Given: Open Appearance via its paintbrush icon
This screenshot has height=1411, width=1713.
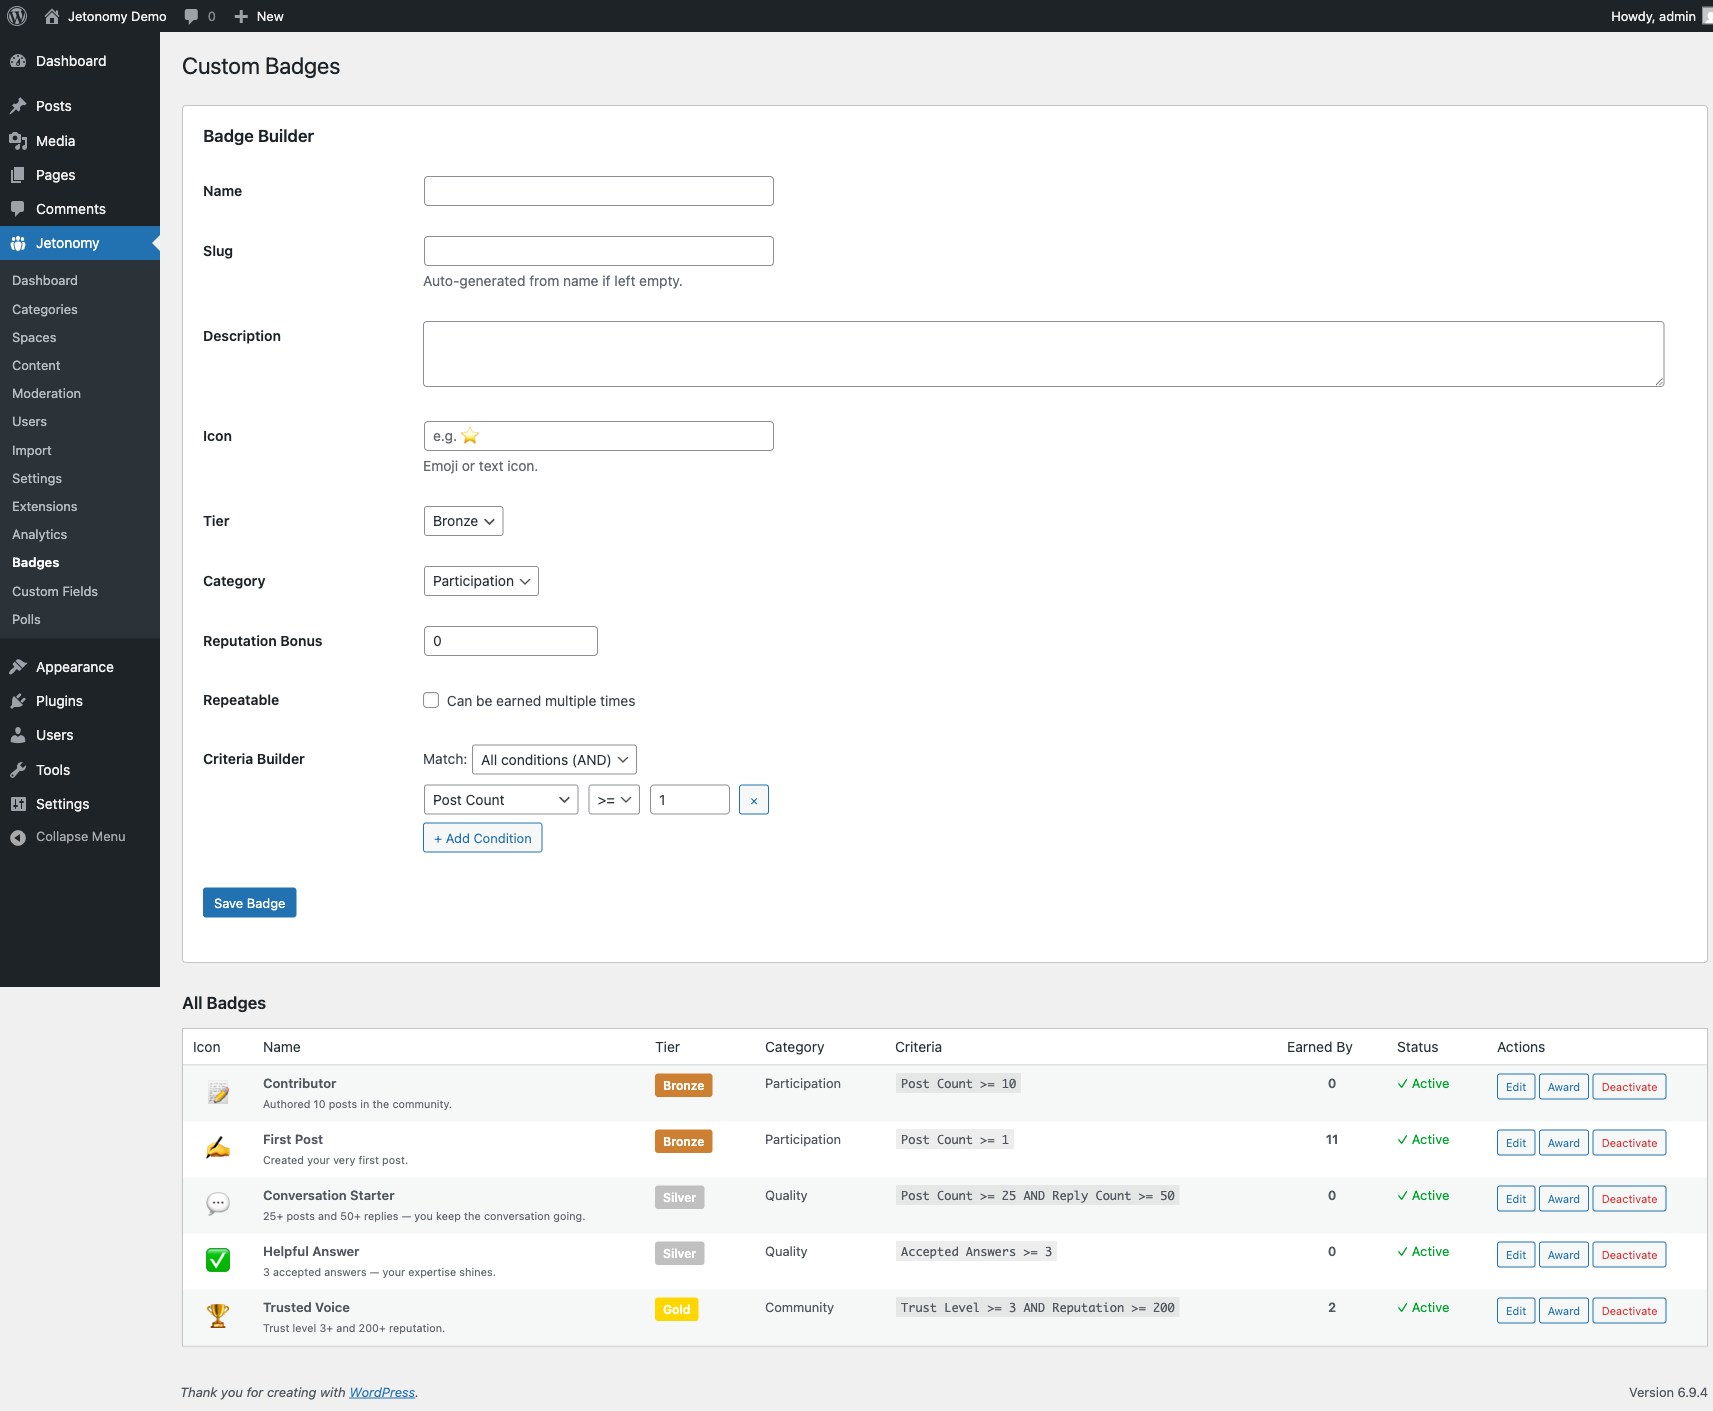Looking at the screenshot, I should (x=19, y=667).
